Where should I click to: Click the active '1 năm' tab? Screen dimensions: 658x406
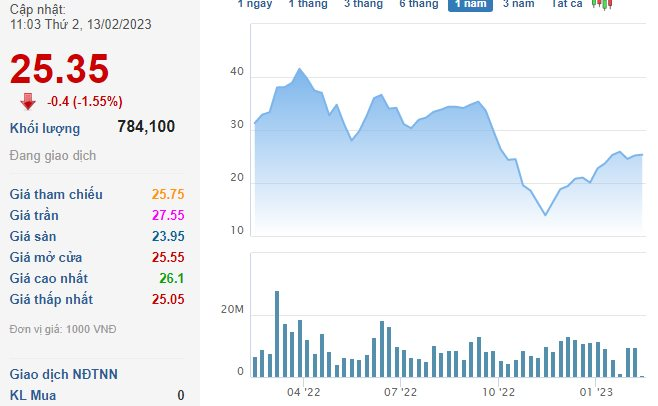pyautogui.click(x=470, y=4)
